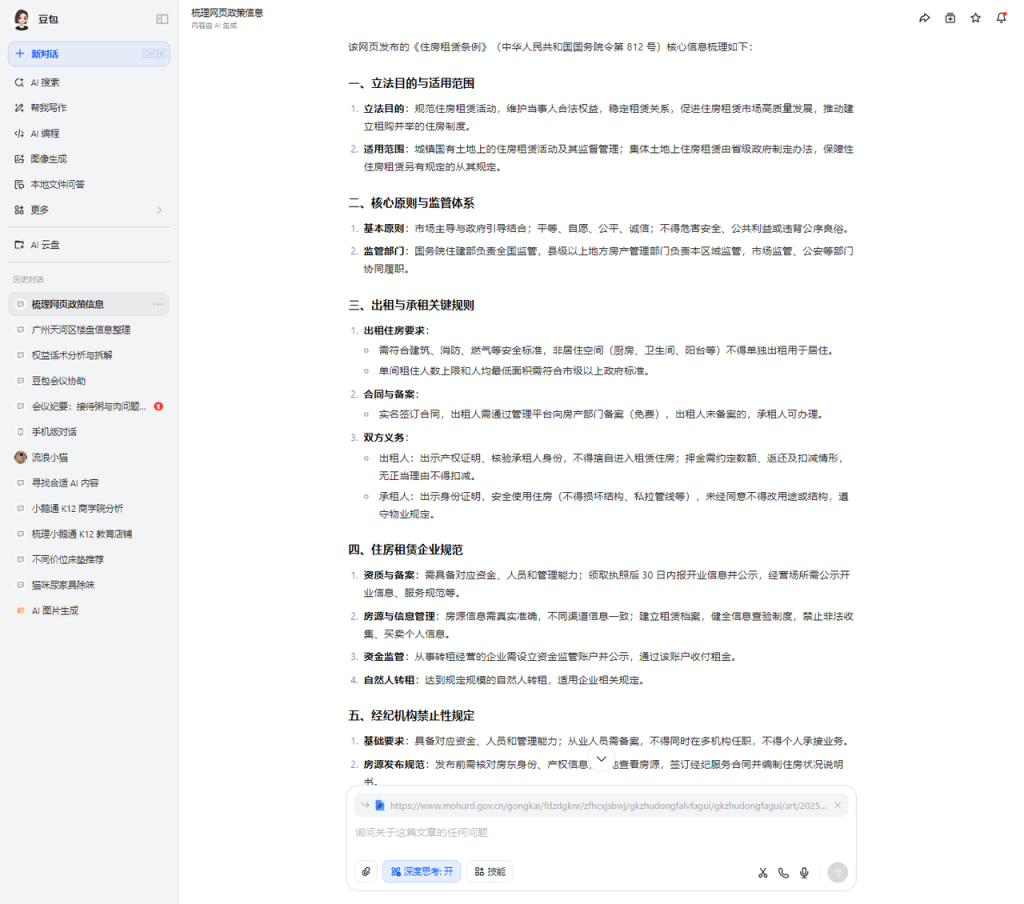The width and height of the screenshot is (1024, 904).
Task: Remove the attached URL with X
Action: 837,805
